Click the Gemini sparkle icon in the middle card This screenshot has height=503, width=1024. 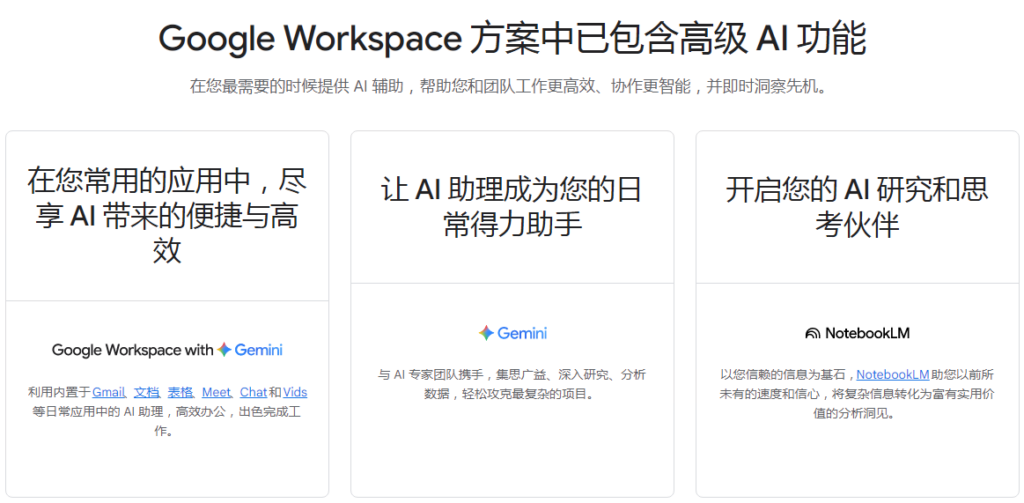click(485, 333)
